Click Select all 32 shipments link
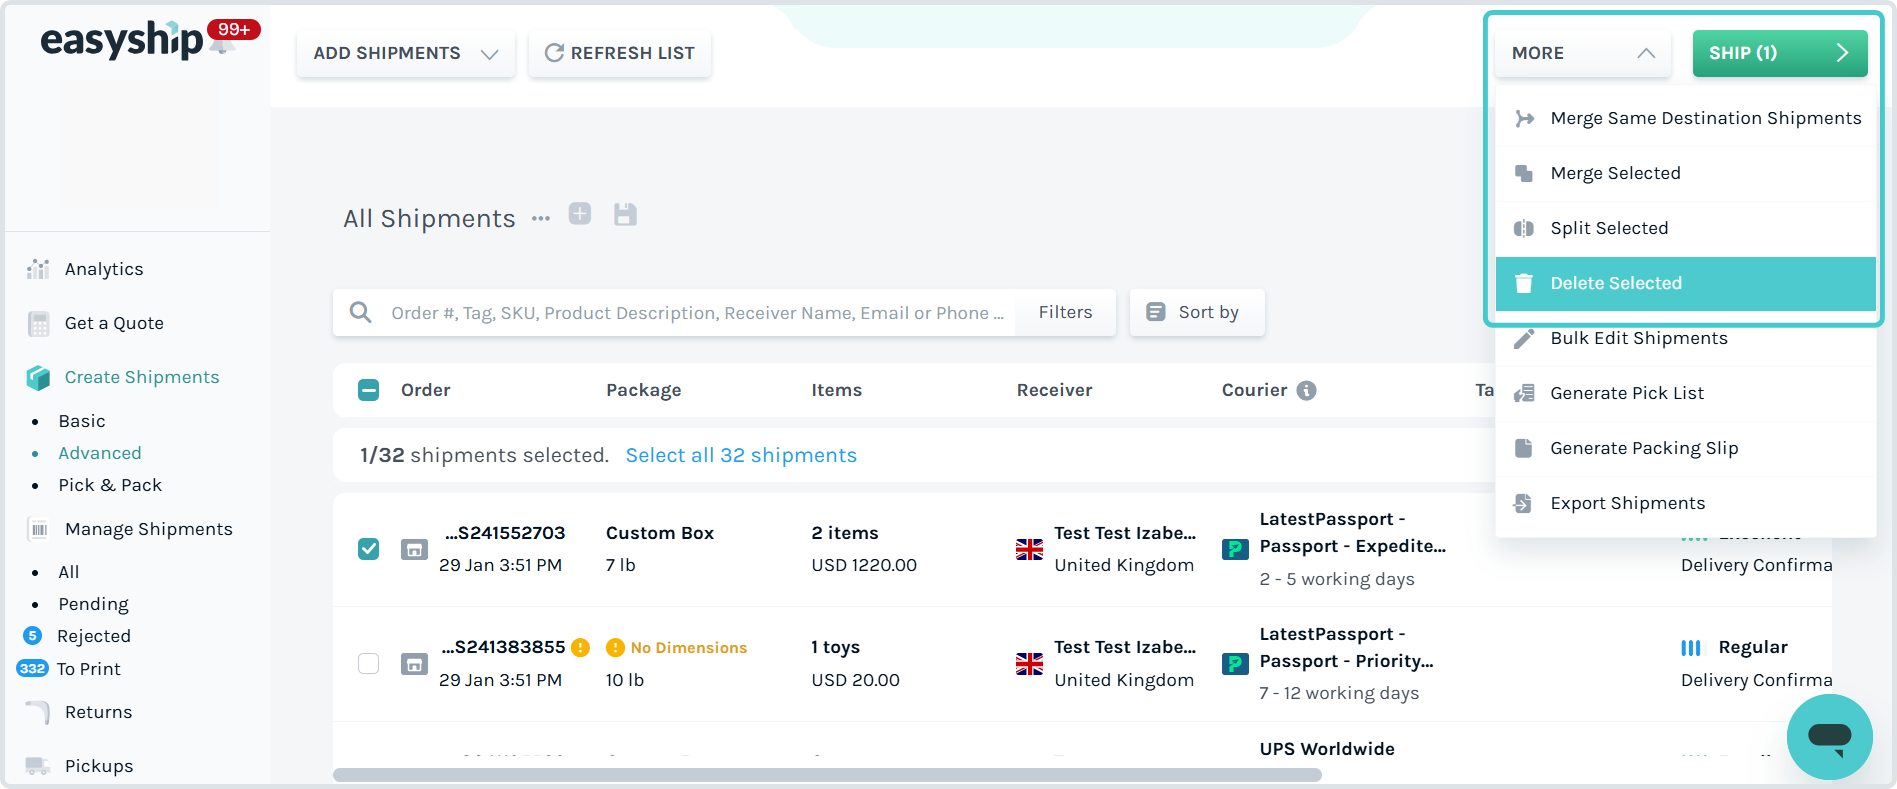The width and height of the screenshot is (1897, 789). coord(741,456)
